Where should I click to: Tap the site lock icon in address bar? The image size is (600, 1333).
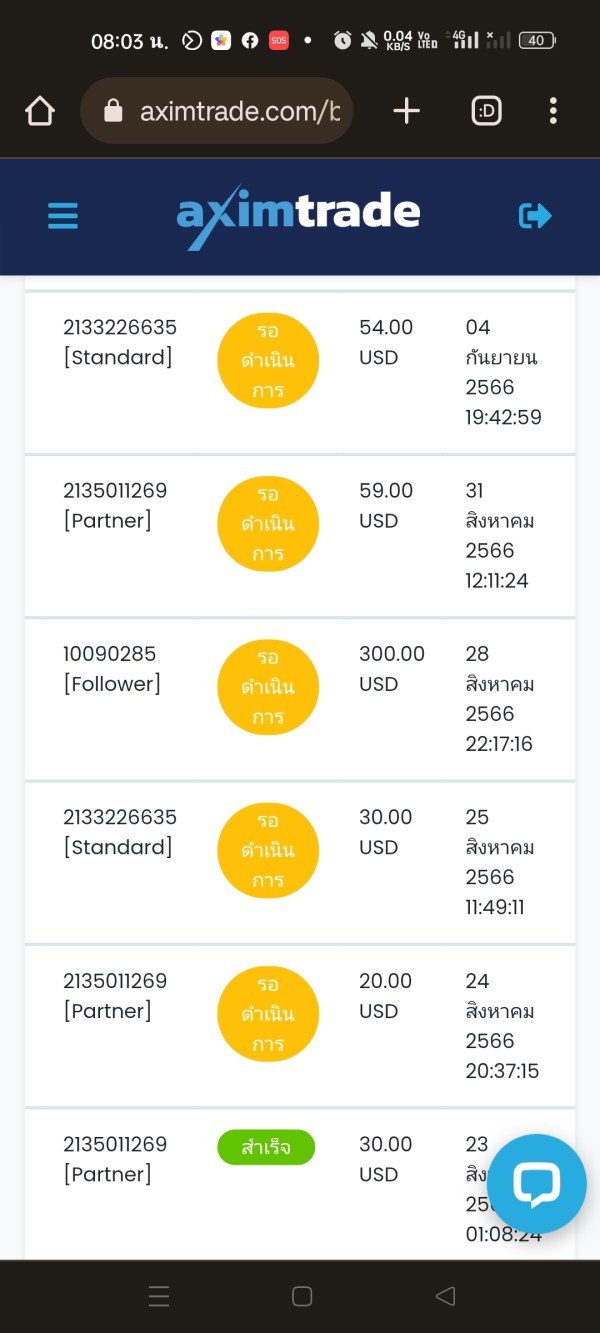(x=113, y=111)
